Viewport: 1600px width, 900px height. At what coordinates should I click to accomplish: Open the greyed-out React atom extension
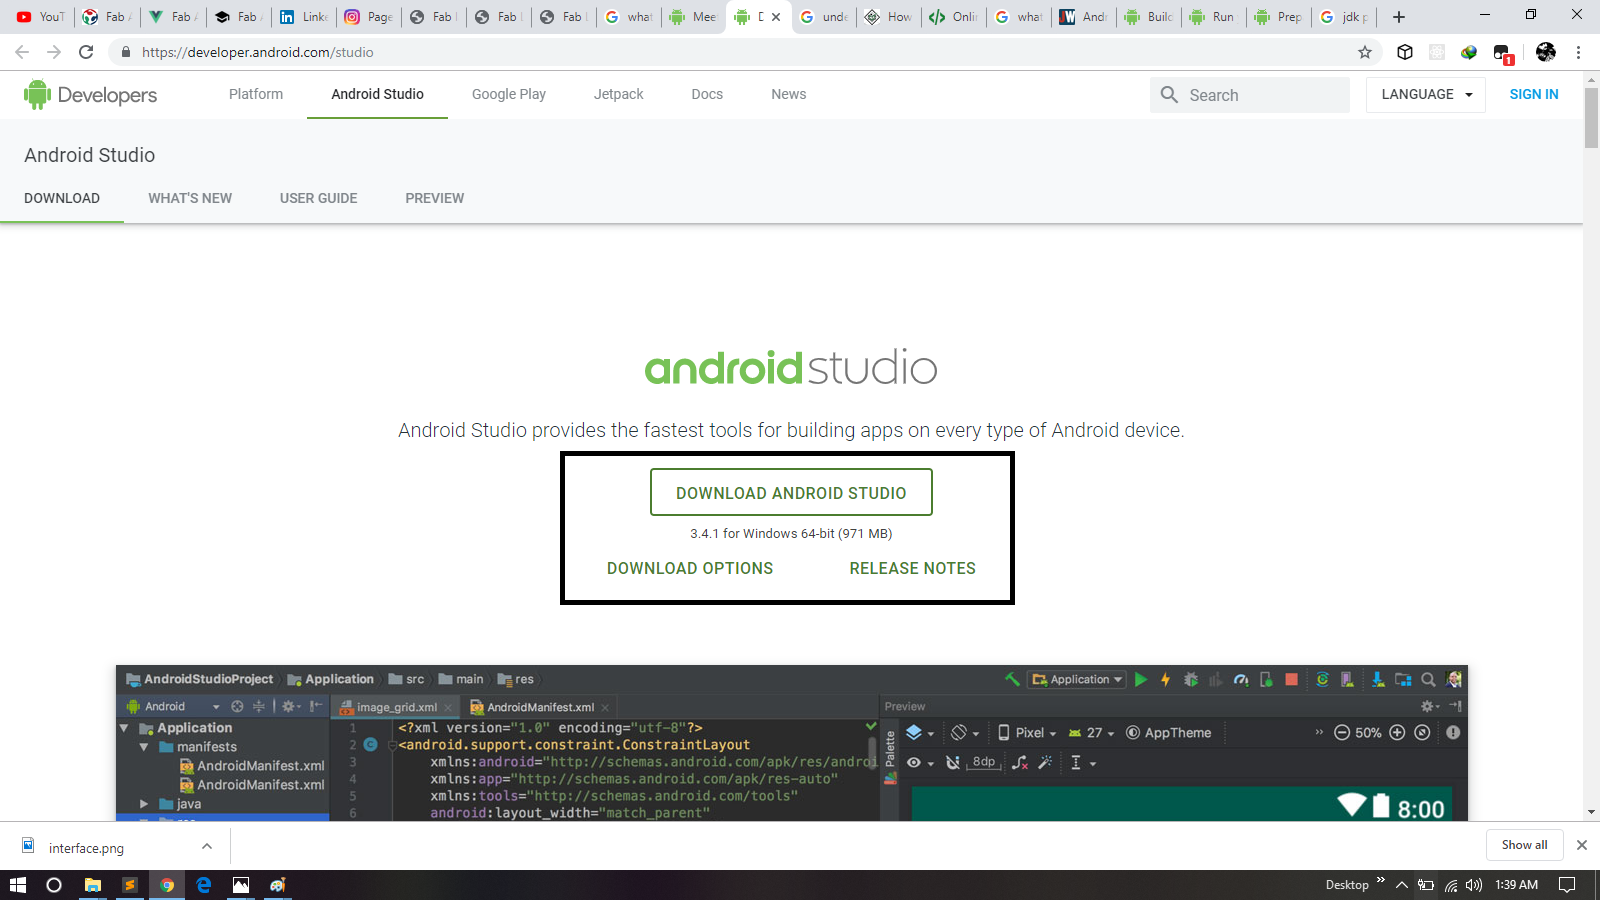point(1437,52)
